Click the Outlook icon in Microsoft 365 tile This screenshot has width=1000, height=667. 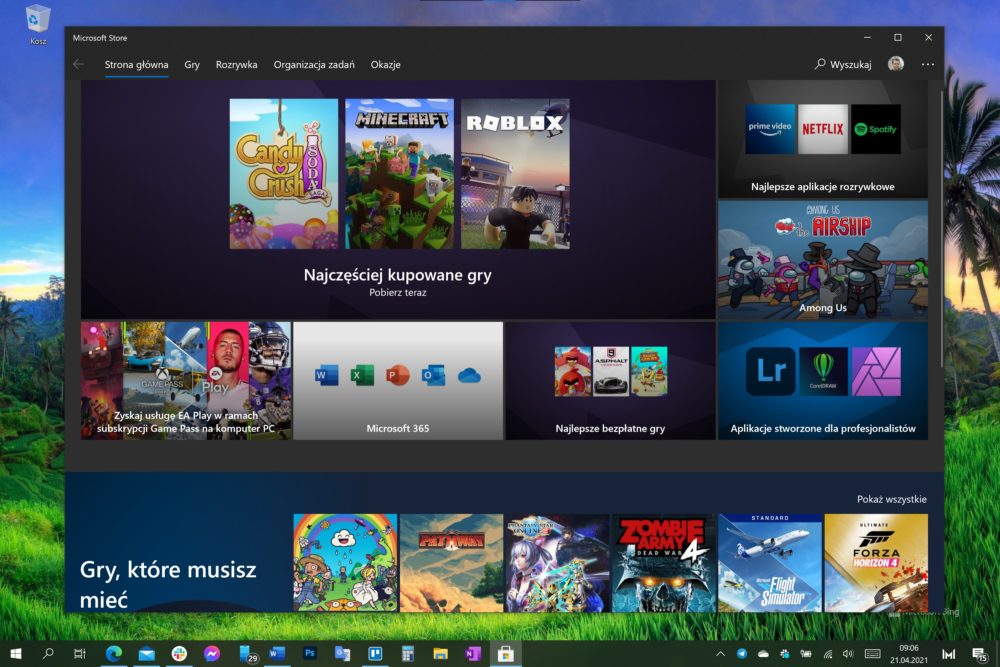tap(434, 376)
